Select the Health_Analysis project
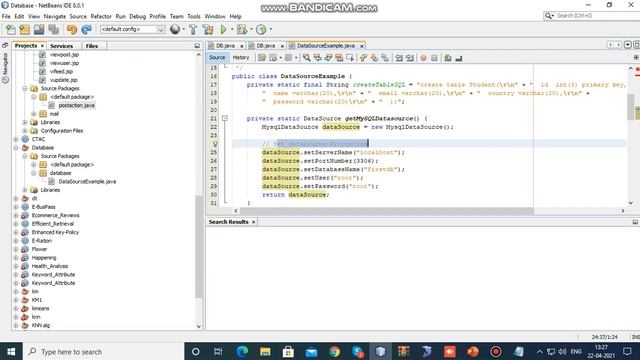640x360 pixels. point(50,266)
